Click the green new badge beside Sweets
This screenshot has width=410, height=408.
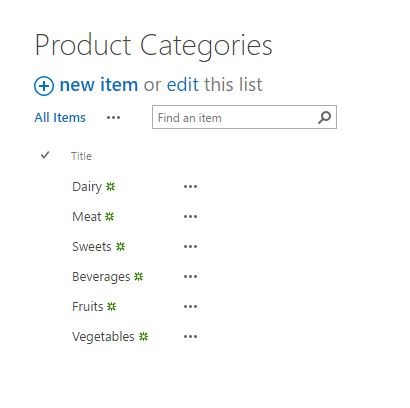point(120,247)
